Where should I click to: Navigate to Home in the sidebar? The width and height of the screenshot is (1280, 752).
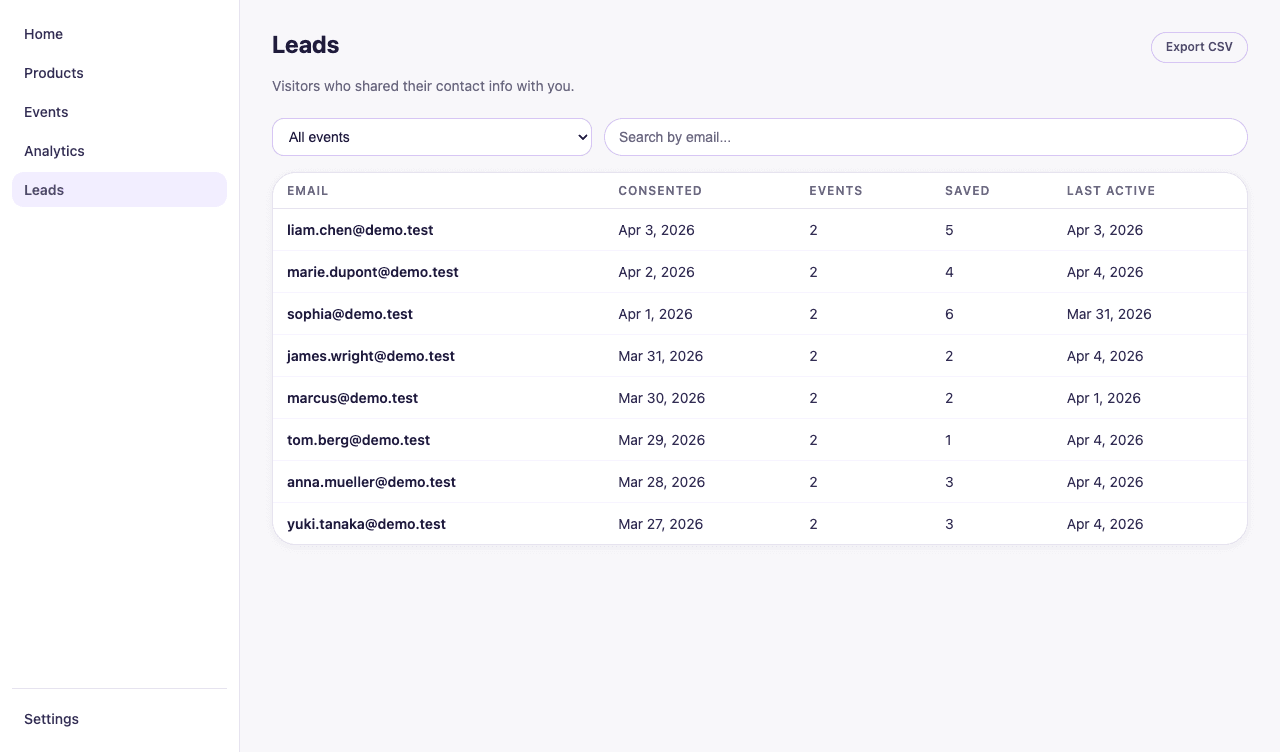click(x=43, y=34)
